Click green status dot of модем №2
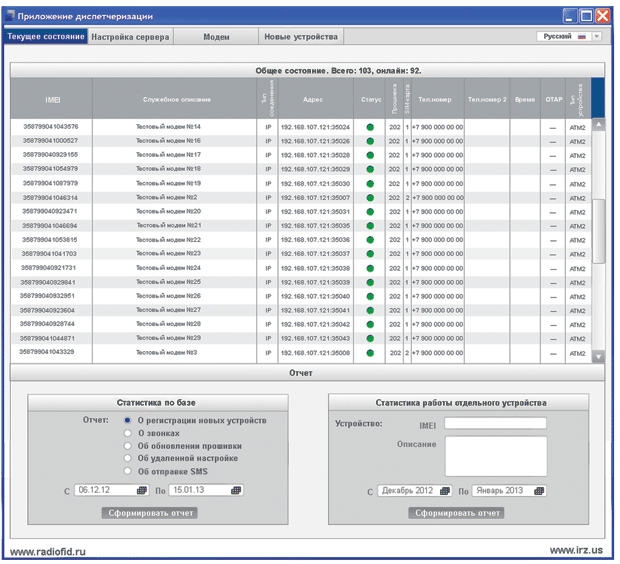 [370, 197]
